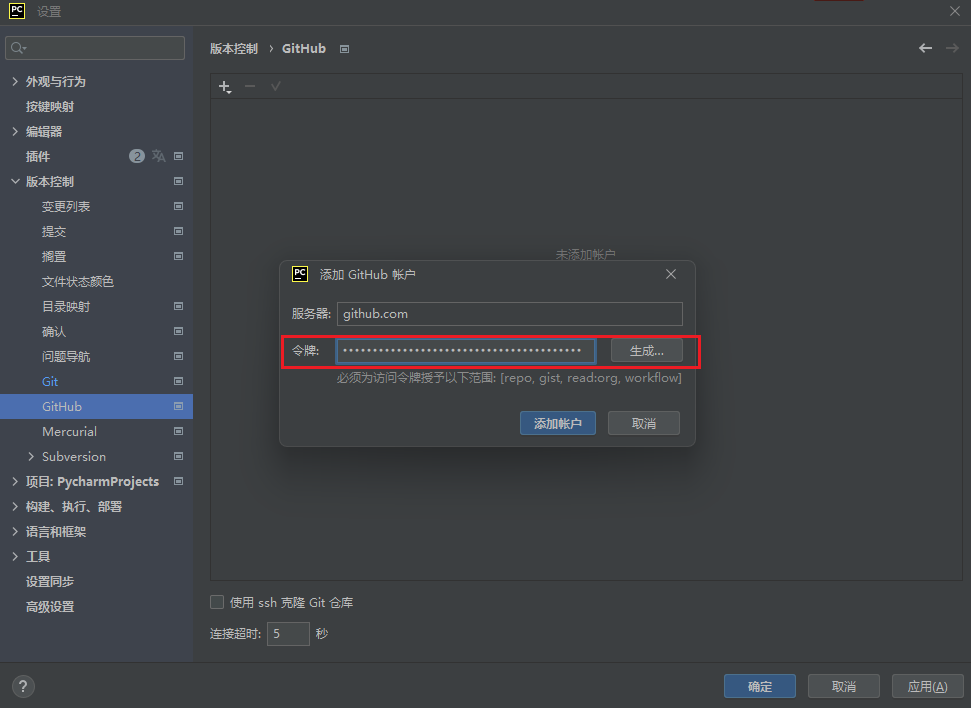
Task: Expand the 编辑器 section
Action: click(15, 131)
